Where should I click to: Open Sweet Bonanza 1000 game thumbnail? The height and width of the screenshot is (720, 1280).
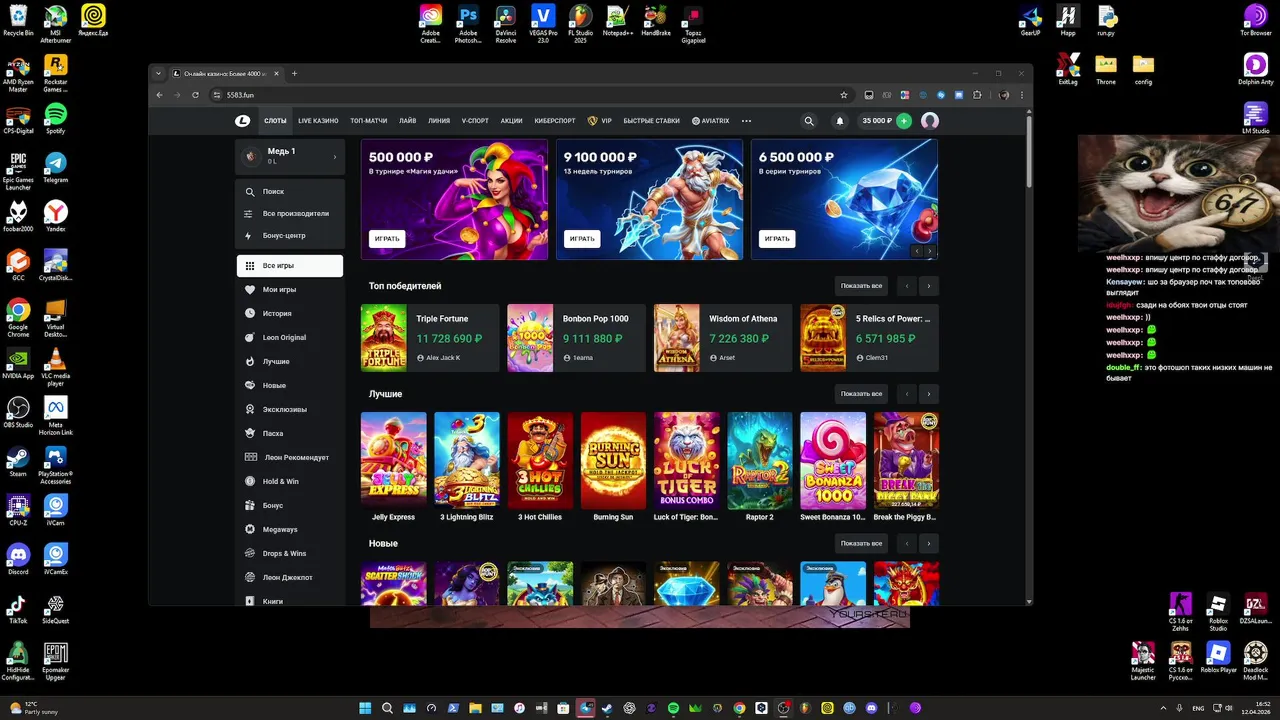tap(833, 461)
